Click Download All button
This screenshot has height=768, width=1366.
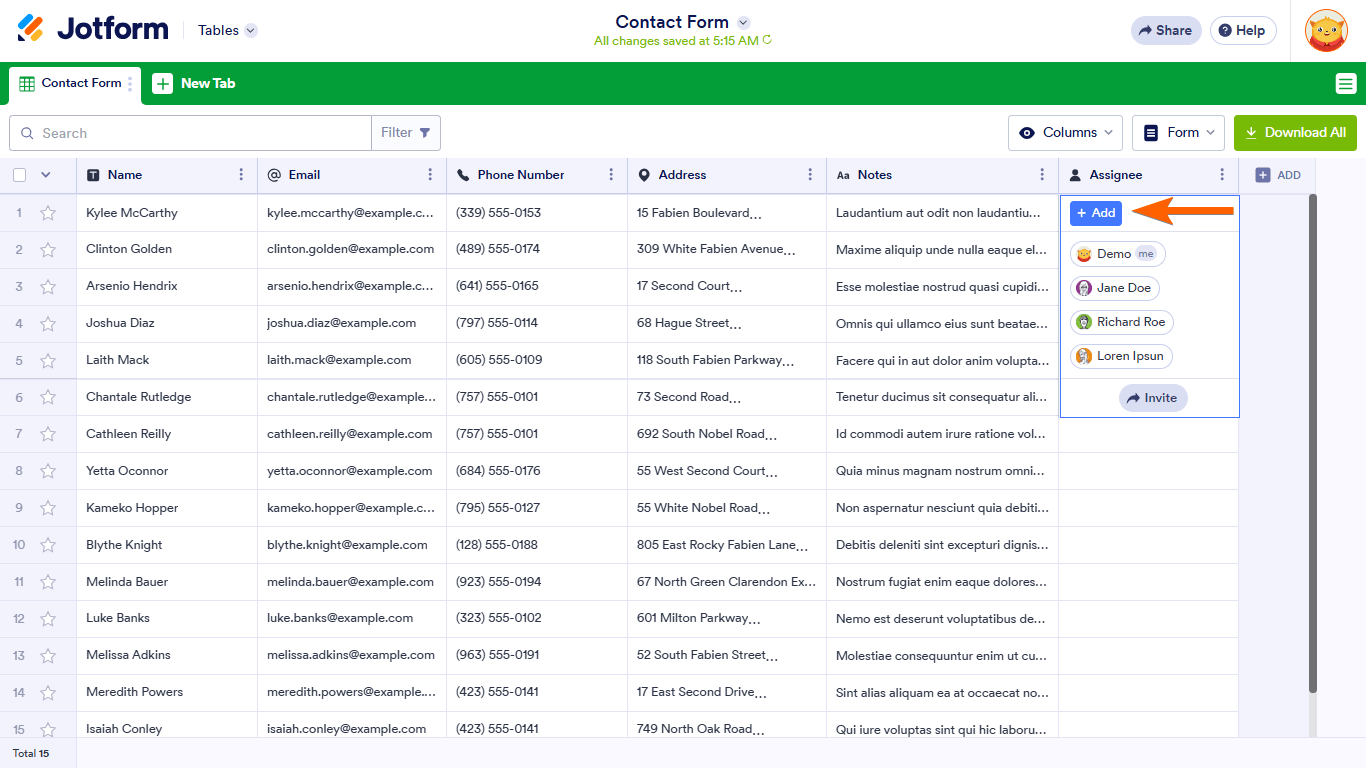1295,133
